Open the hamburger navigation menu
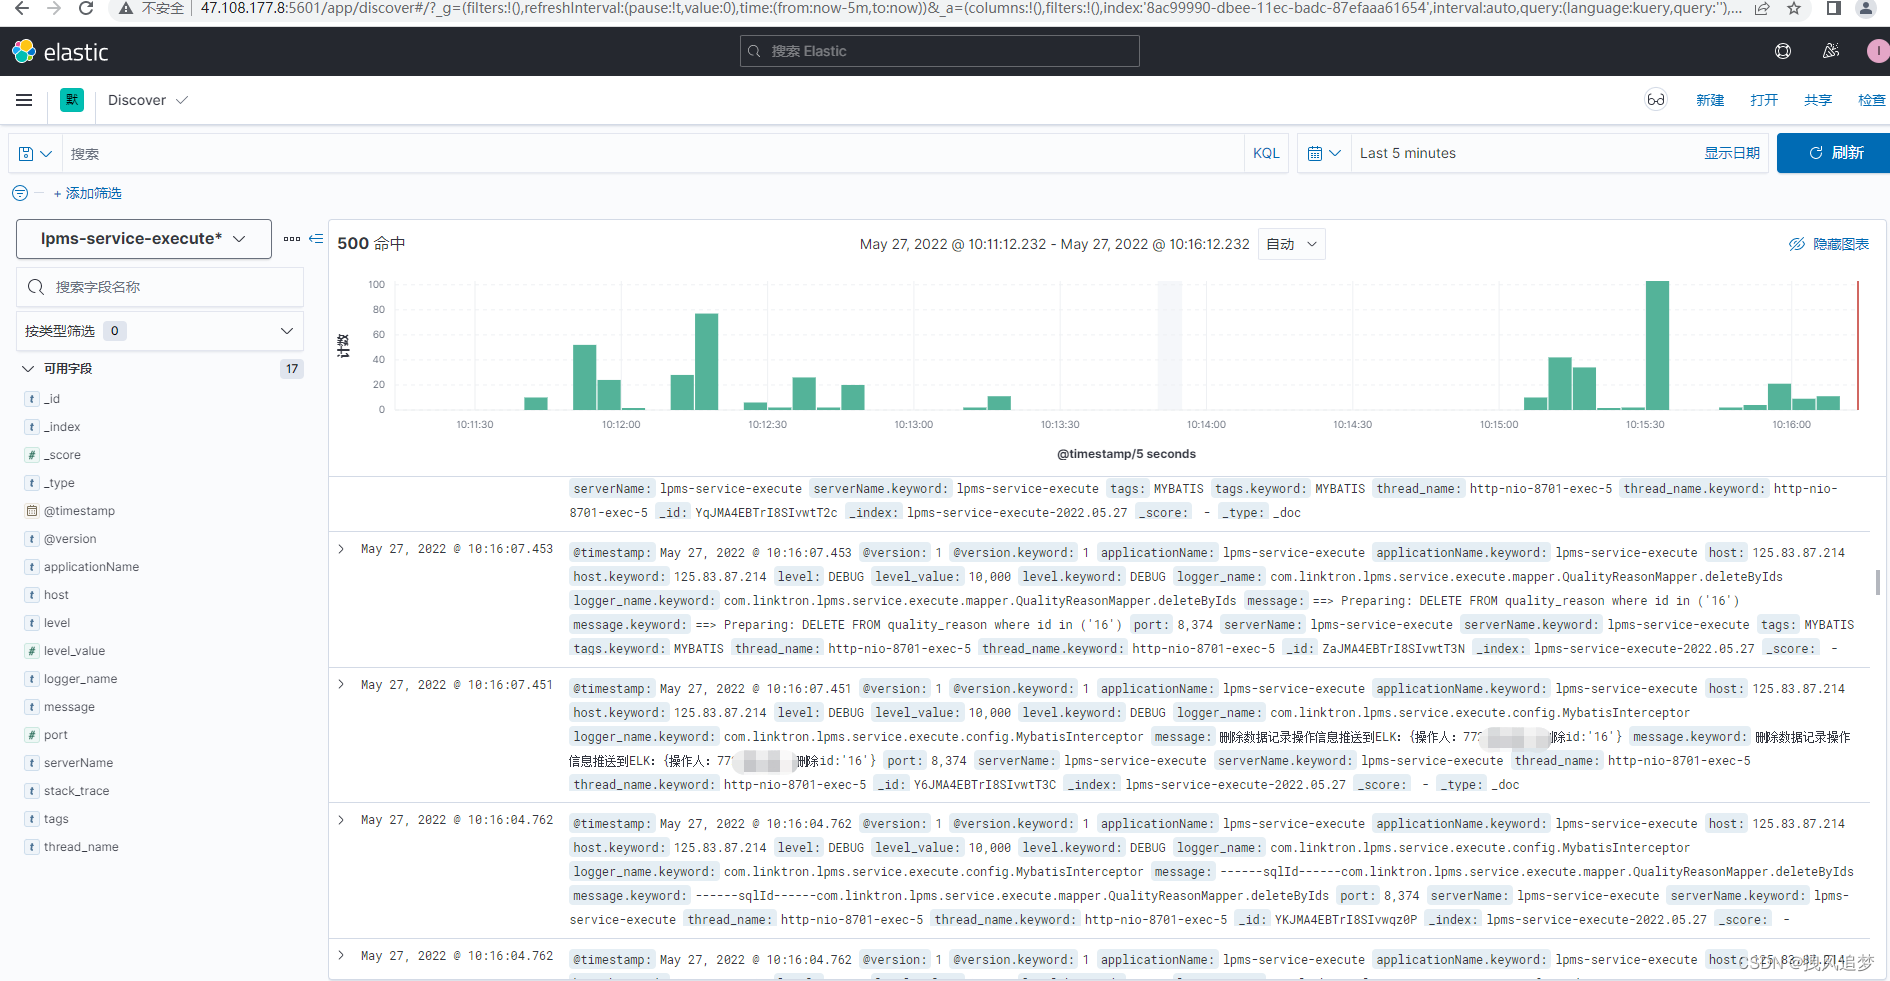This screenshot has width=1890, height=981. 24,100
